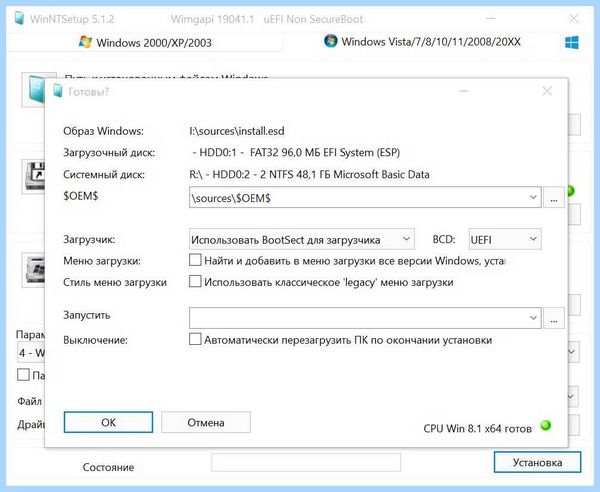Viewport: 600px width, 492px height.
Task: Expand the edition dropdown in main window
Action: [572, 352]
